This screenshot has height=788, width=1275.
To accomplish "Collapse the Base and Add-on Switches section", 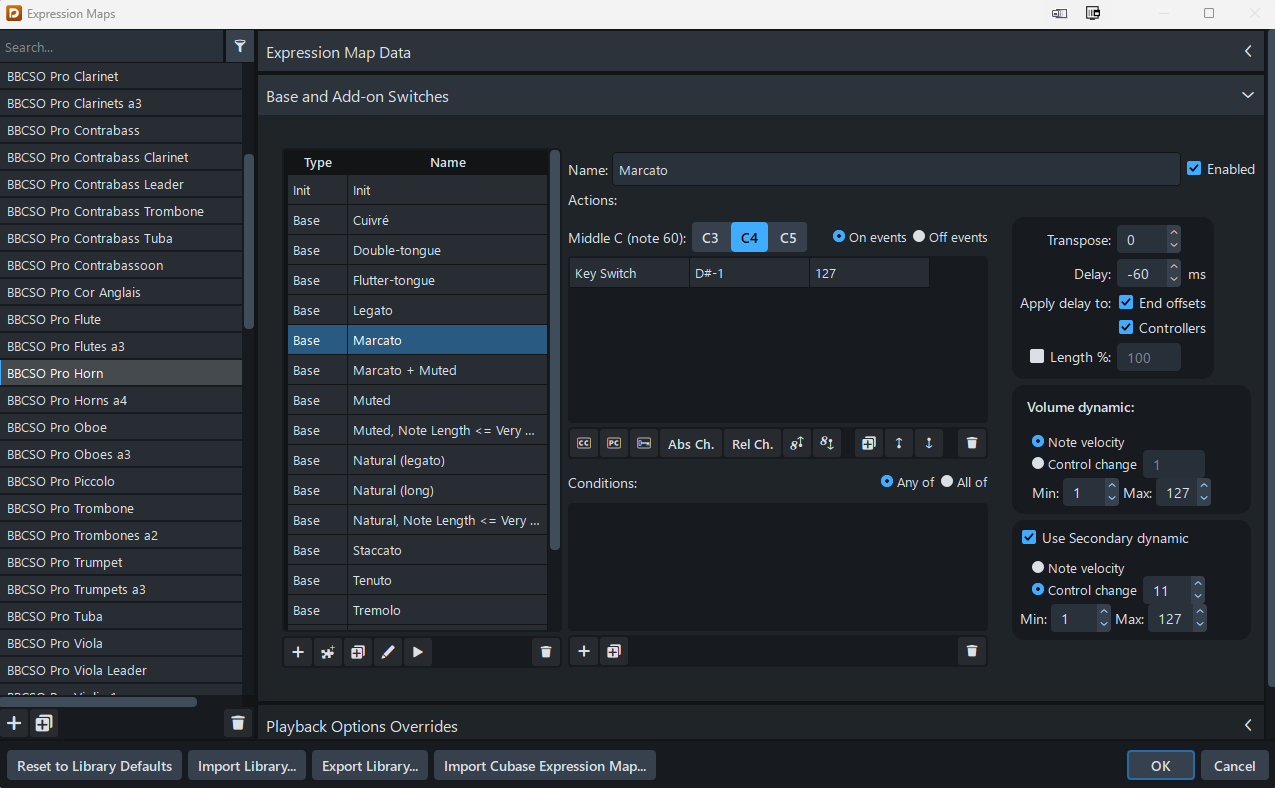I will click(x=1247, y=96).
